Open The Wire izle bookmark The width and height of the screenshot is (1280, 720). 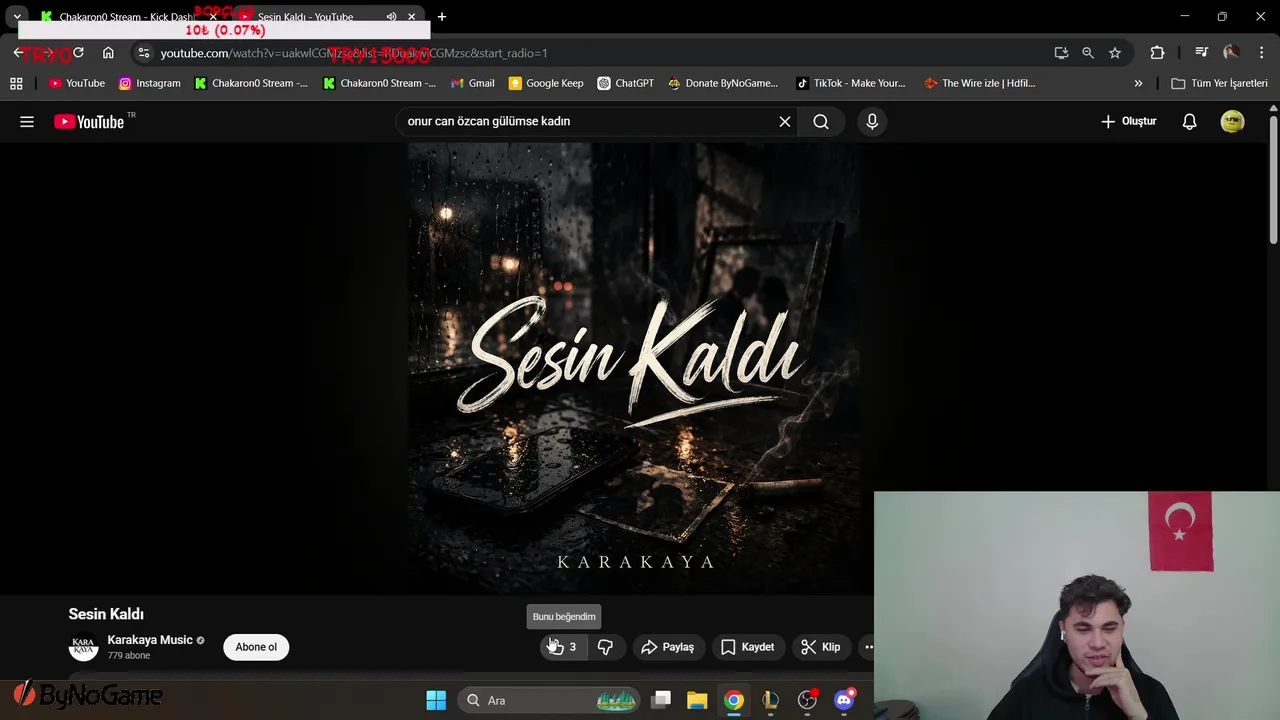pyautogui.click(x=980, y=84)
